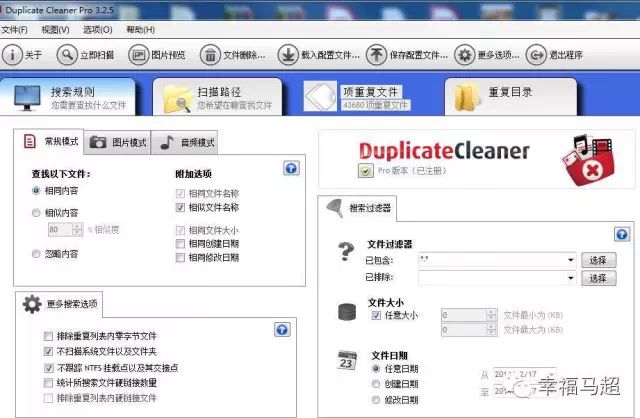Open the 从 start date picker
This screenshot has height=418, width=640.
524,374
